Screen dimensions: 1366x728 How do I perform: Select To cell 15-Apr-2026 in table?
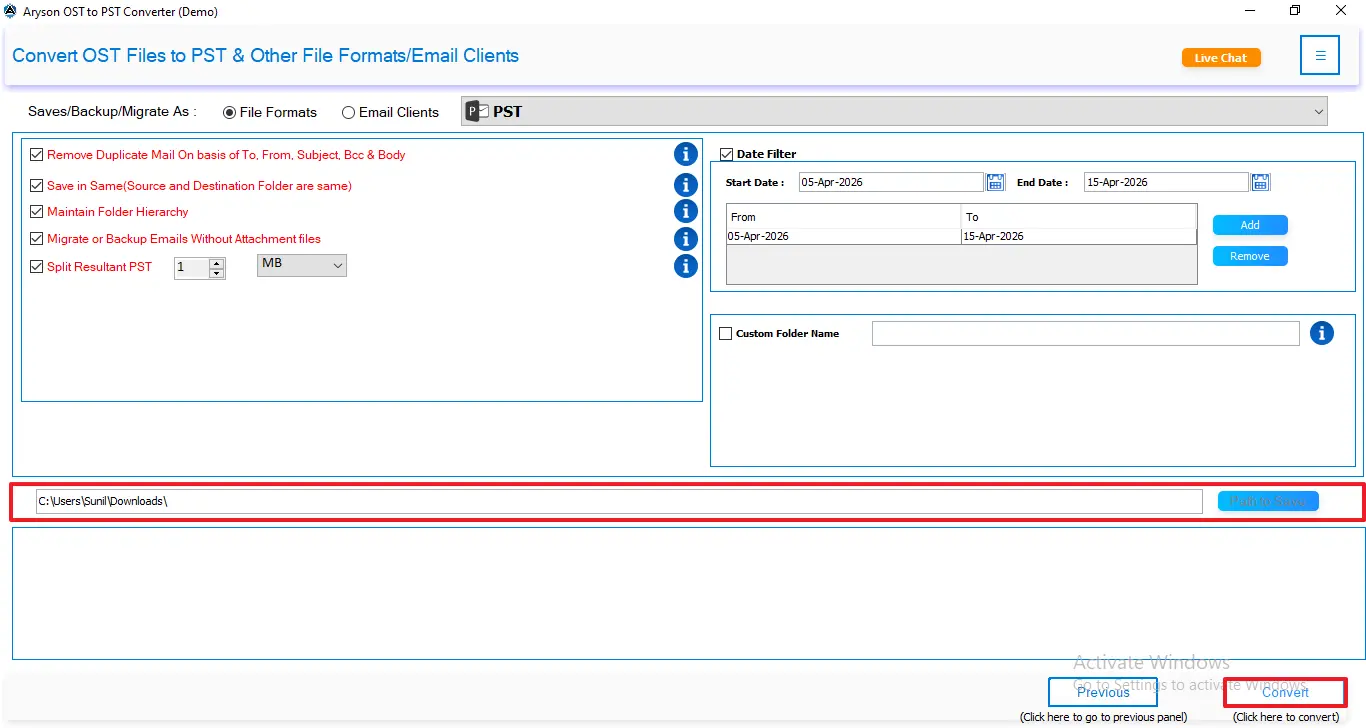click(1078, 236)
